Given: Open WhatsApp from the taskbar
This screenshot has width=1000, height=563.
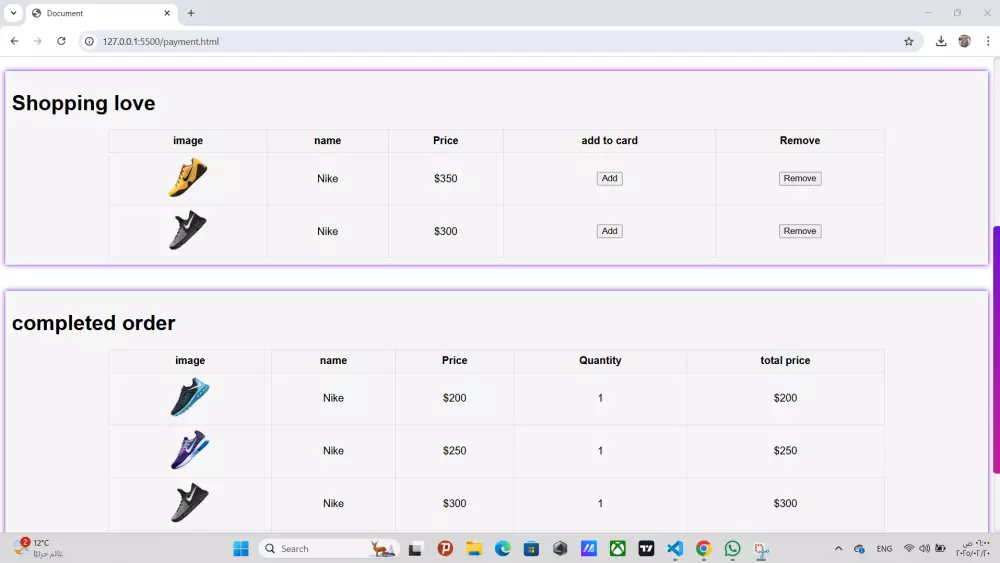Looking at the screenshot, I should click(732, 548).
